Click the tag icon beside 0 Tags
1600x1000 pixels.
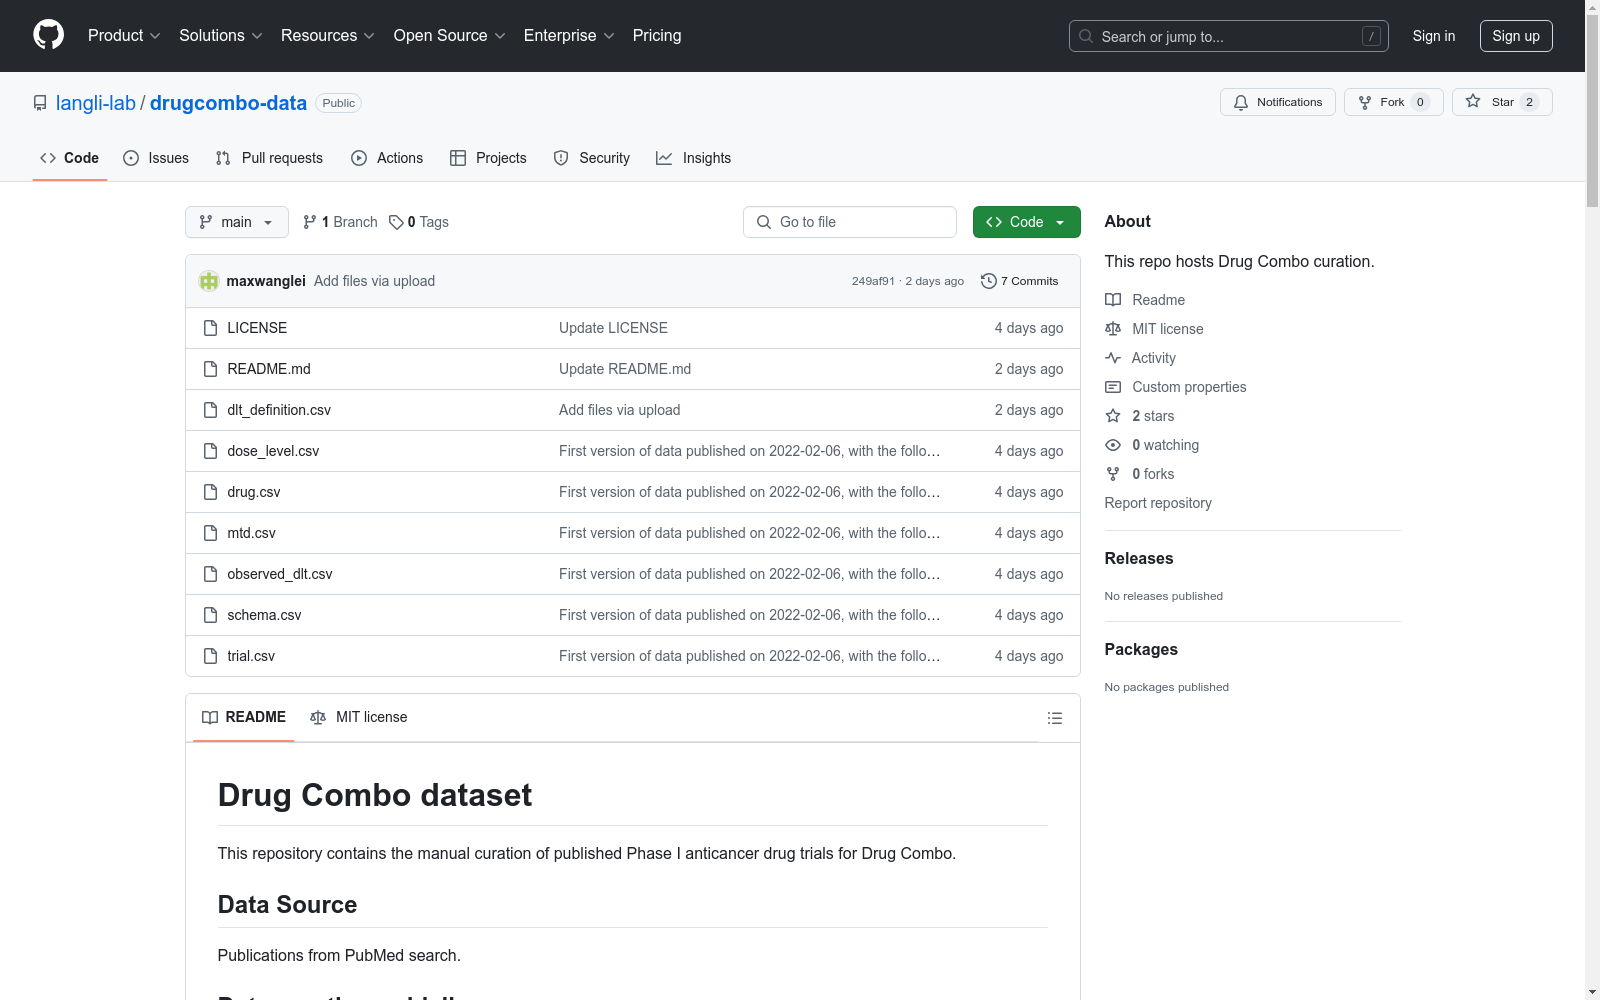click(396, 222)
